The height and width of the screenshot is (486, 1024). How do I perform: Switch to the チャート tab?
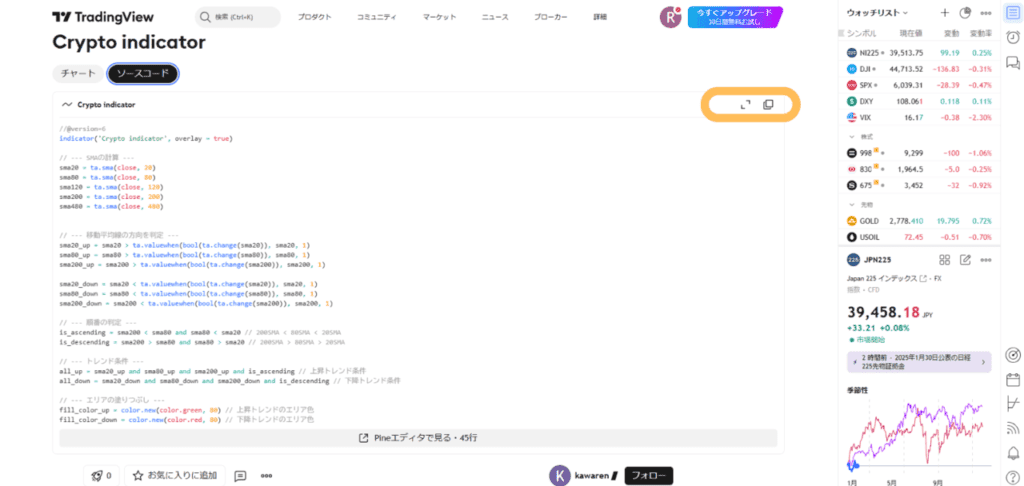[78, 74]
